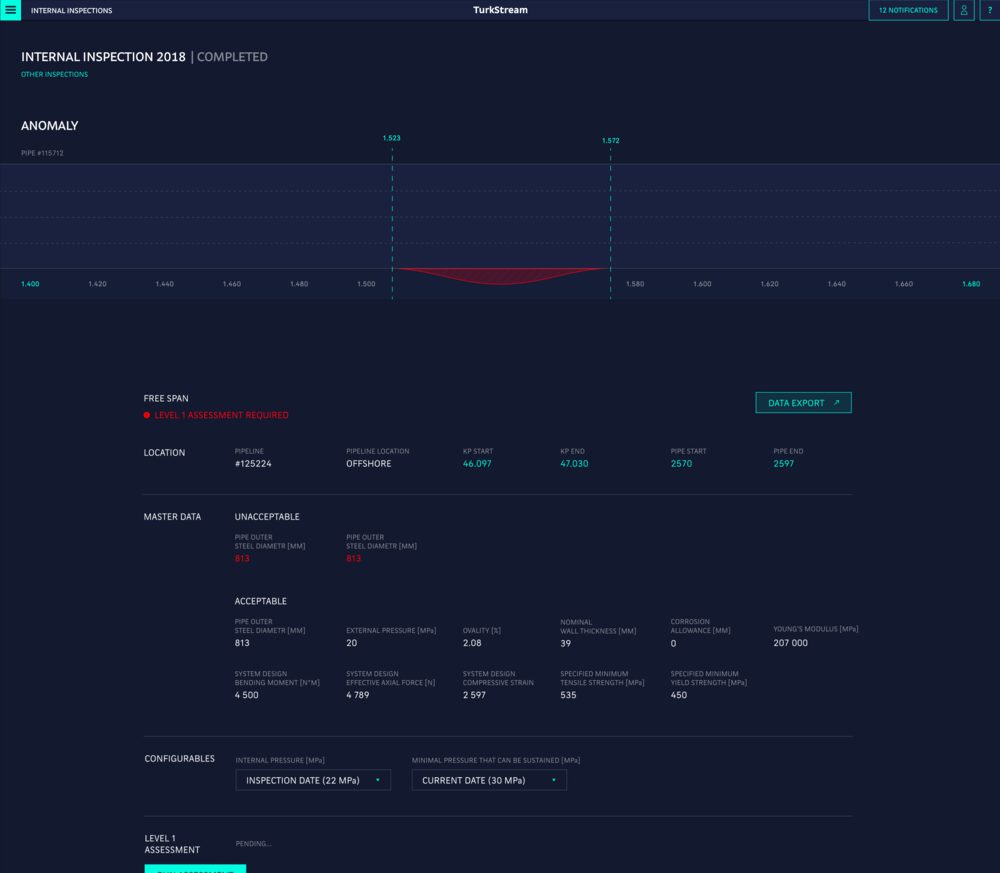Click the arrow icon in Data Export

click(x=836, y=403)
